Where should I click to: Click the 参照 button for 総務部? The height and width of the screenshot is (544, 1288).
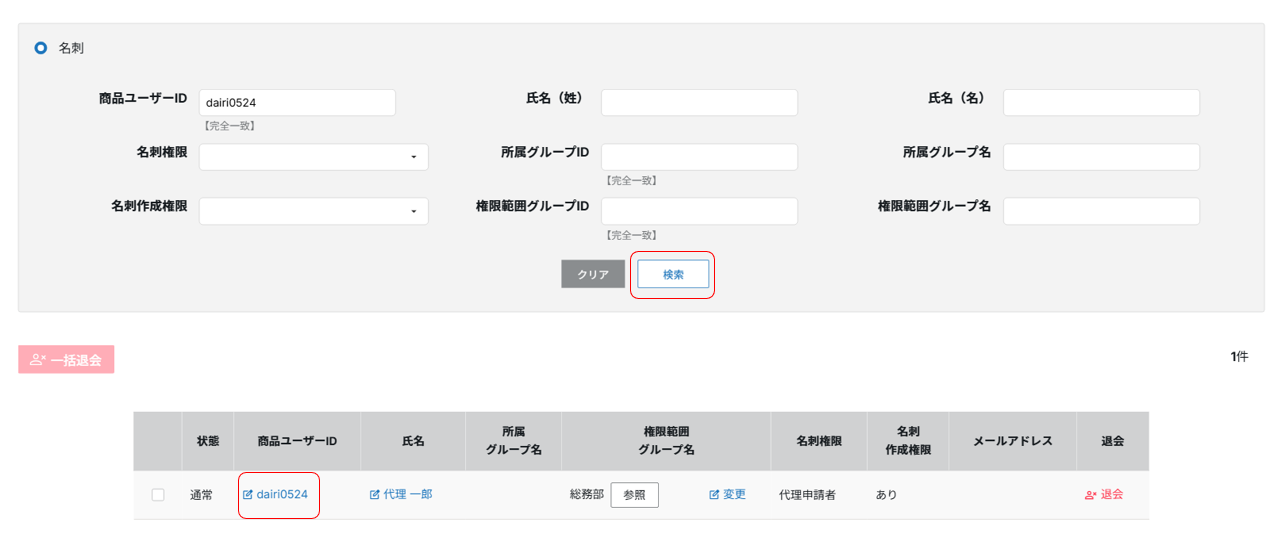pyautogui.click(x=634, y=495)
